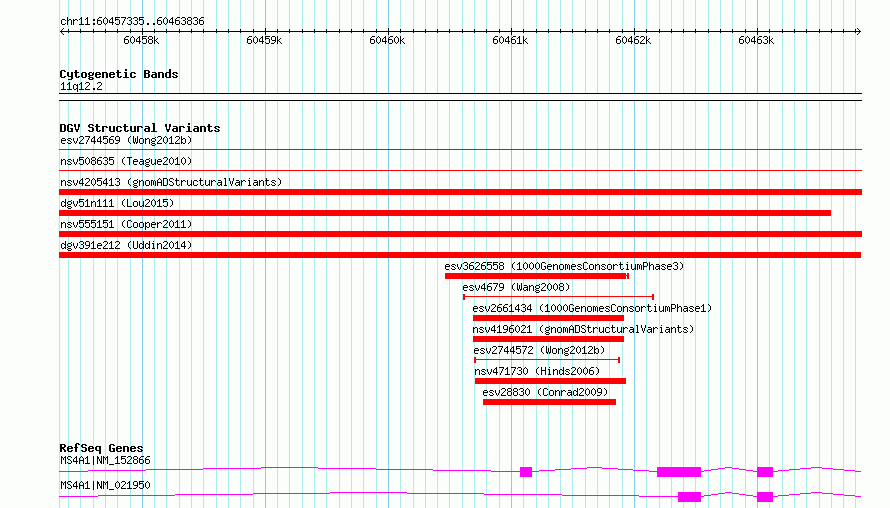Open the DGV Structural Variants track title

[x=140, y=128]
